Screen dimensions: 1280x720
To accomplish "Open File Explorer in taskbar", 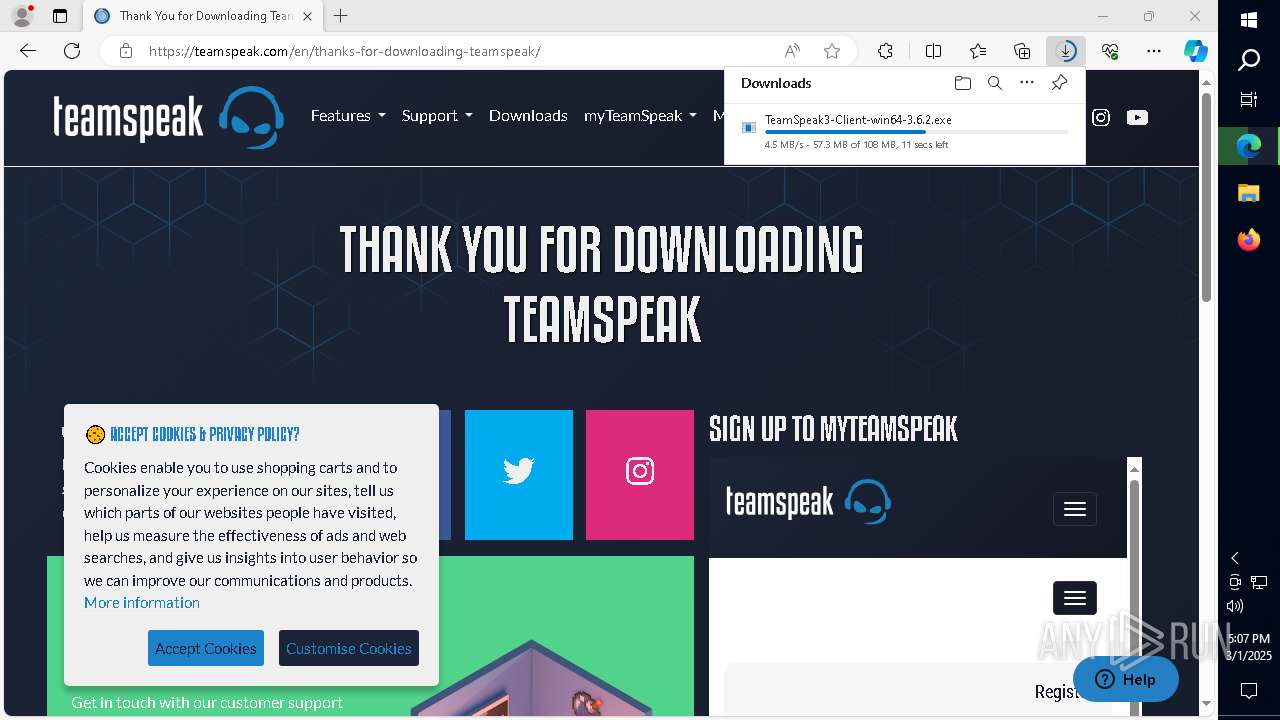I will (x=1249, y=193).
